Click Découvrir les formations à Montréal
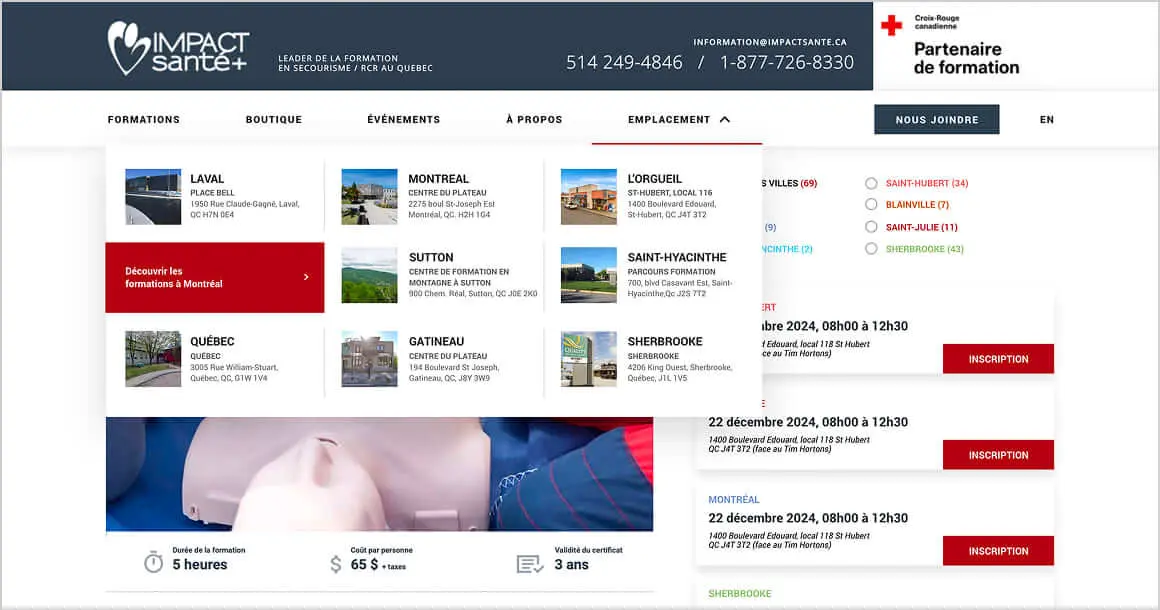The width and height of the screenshot is (1160, 610). pos(215,277)
